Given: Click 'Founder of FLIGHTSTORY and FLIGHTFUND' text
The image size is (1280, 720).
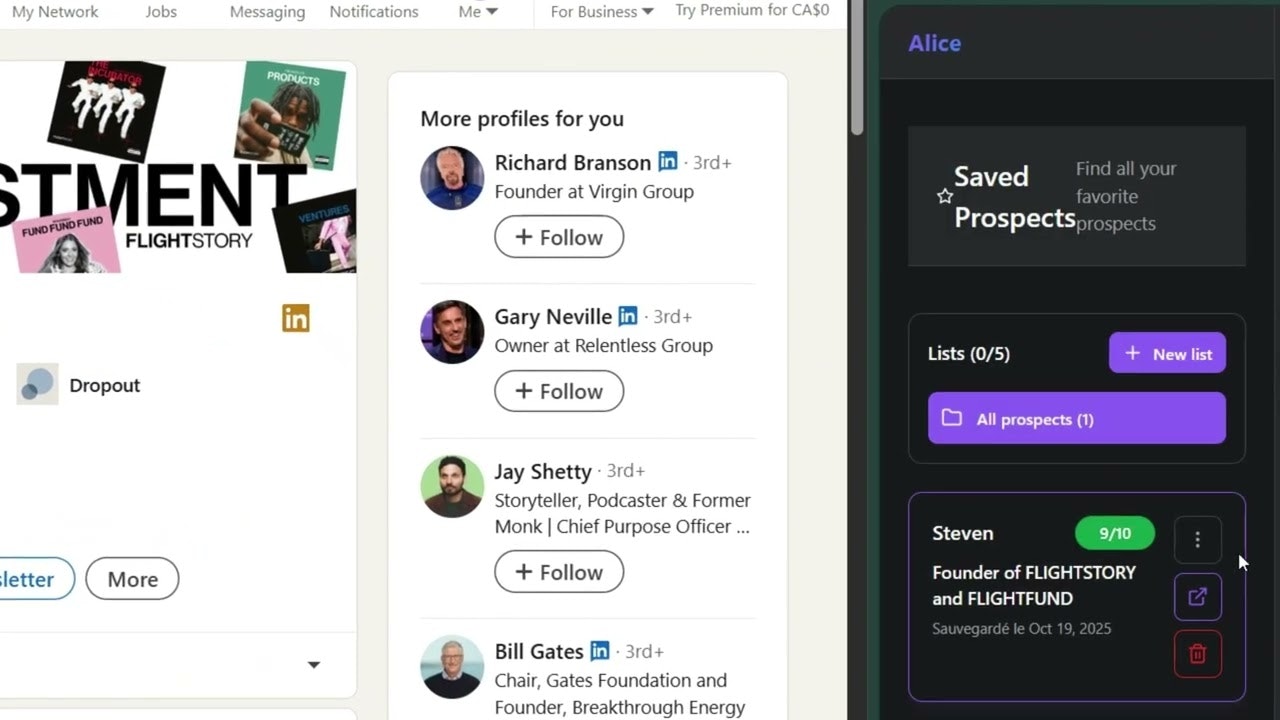Looking at the screenshot, I should tap(1034, 585).
